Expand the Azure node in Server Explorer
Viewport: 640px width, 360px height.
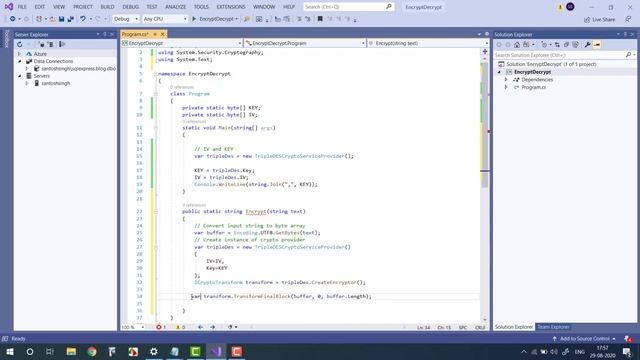pyautogui.click(x=19, y=54)
